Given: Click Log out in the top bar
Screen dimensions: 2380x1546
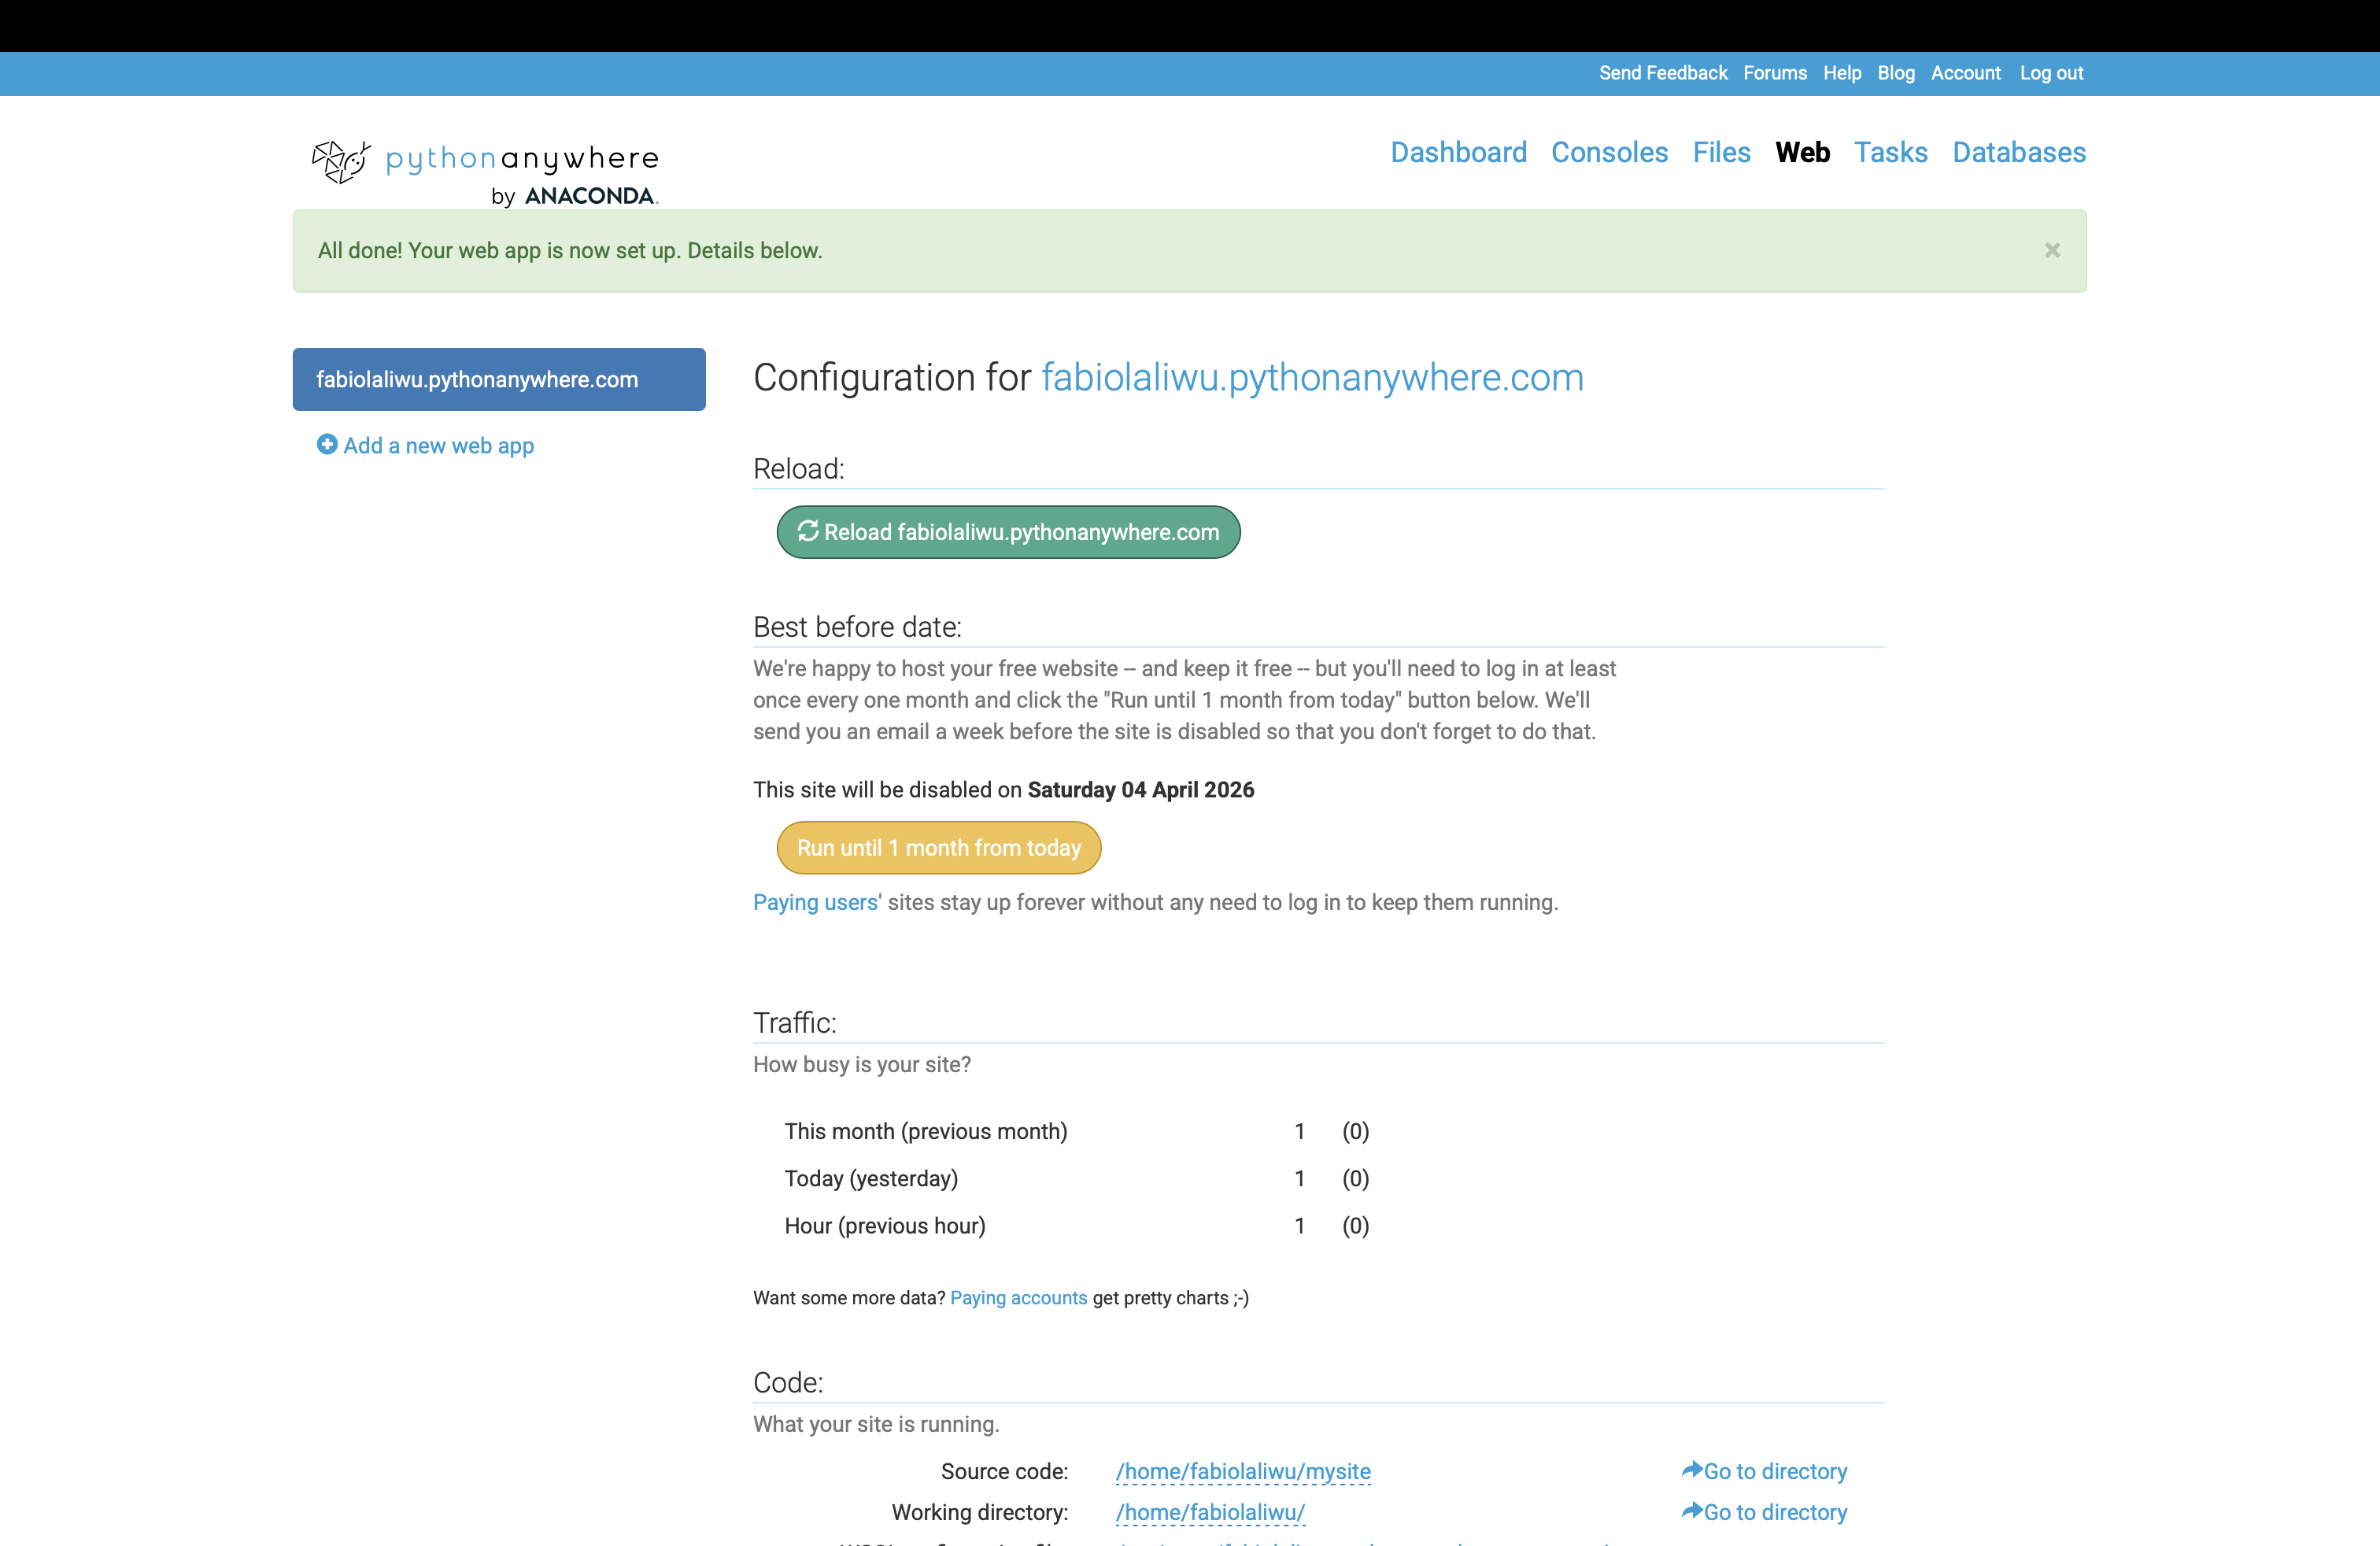Looking at the screenshot, I should click(x=2051, y=73).
